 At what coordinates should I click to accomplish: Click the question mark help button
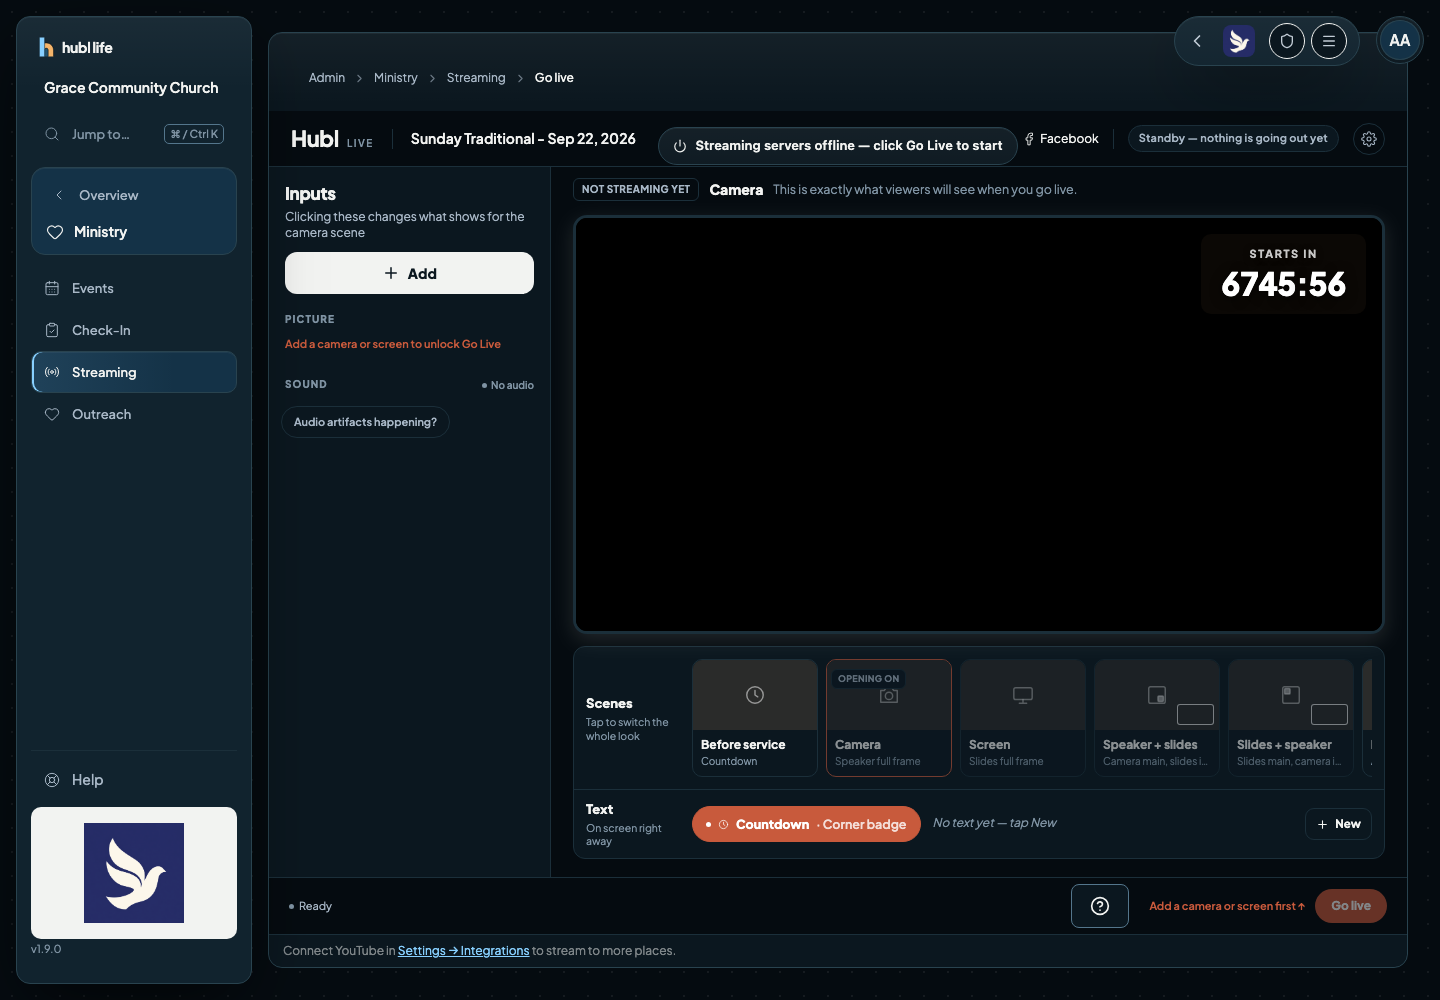click(1100, 906)
